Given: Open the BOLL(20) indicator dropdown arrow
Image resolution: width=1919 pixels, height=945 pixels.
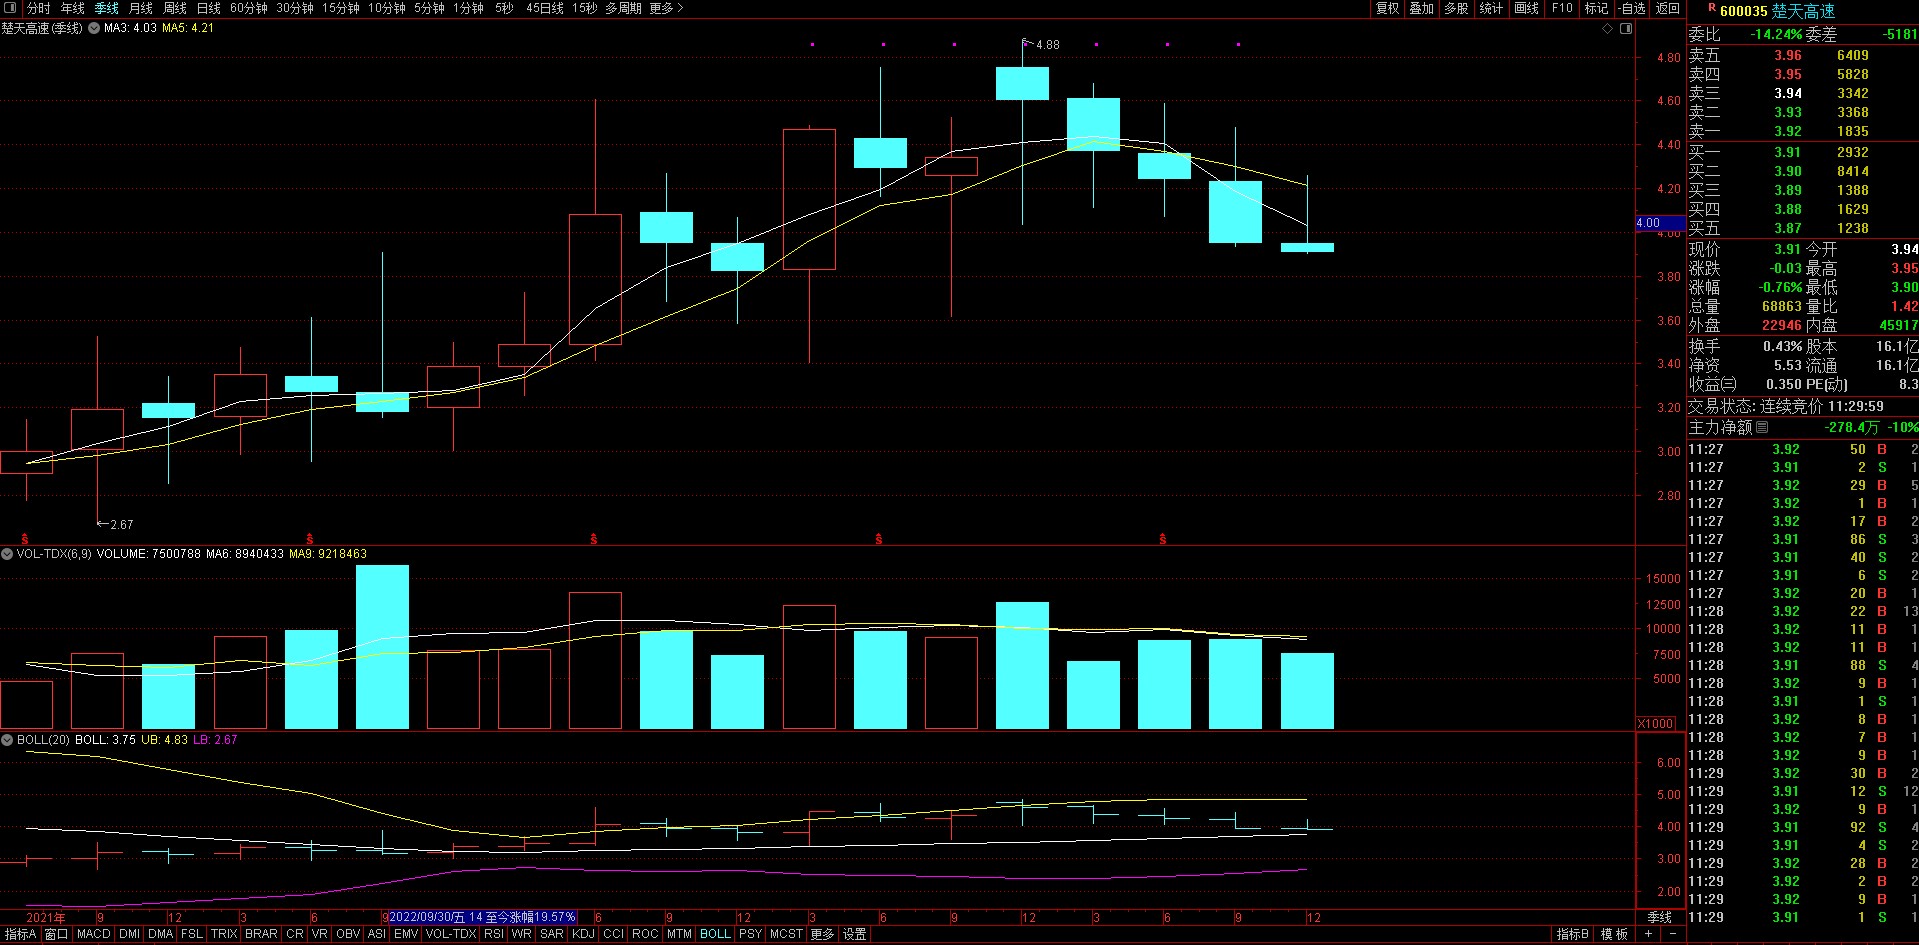Looking at the screenshot, I should click(7, 740).
